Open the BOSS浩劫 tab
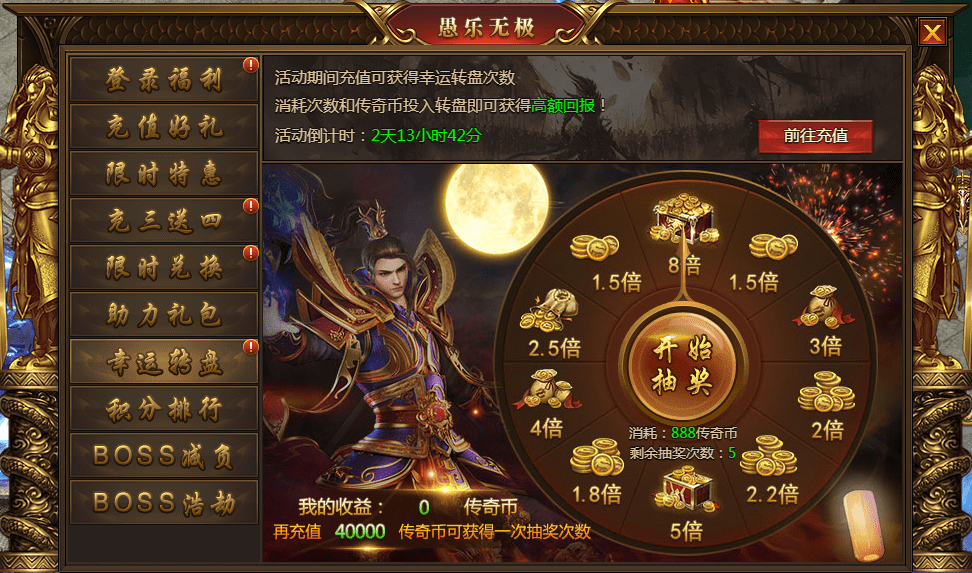Image resolution: width=972 pixels, height=573 pixels. pyautogui.click(x=164, y=502)
